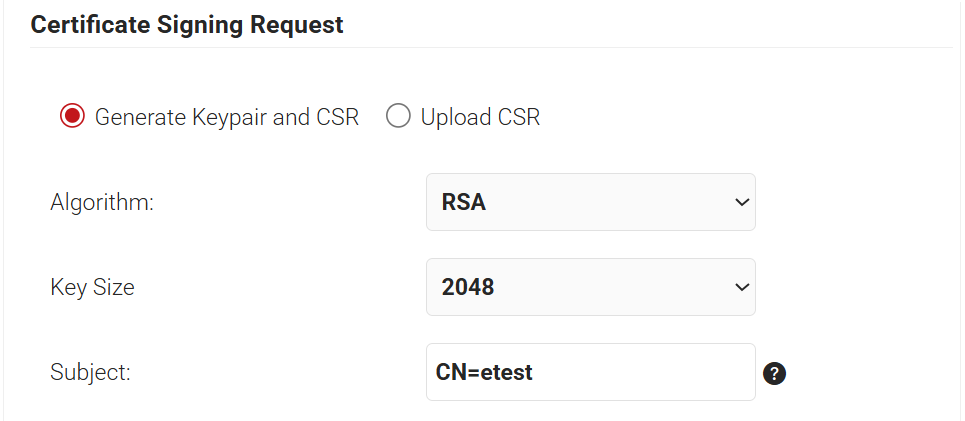Click the CN=etest text in Subject field

point(485,372)
